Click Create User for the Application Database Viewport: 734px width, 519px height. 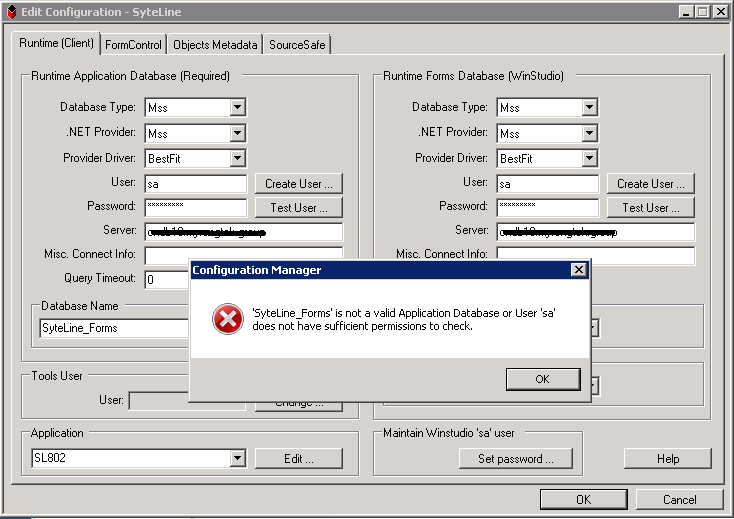pyautogui.click(x=299, y=184)
